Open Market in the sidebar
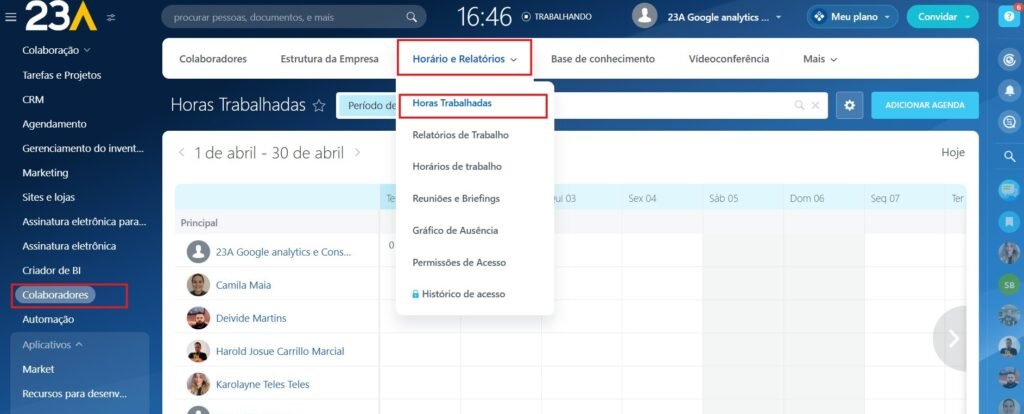Image resolution: width=1024 pixels, height=414 pixels. 39,369
